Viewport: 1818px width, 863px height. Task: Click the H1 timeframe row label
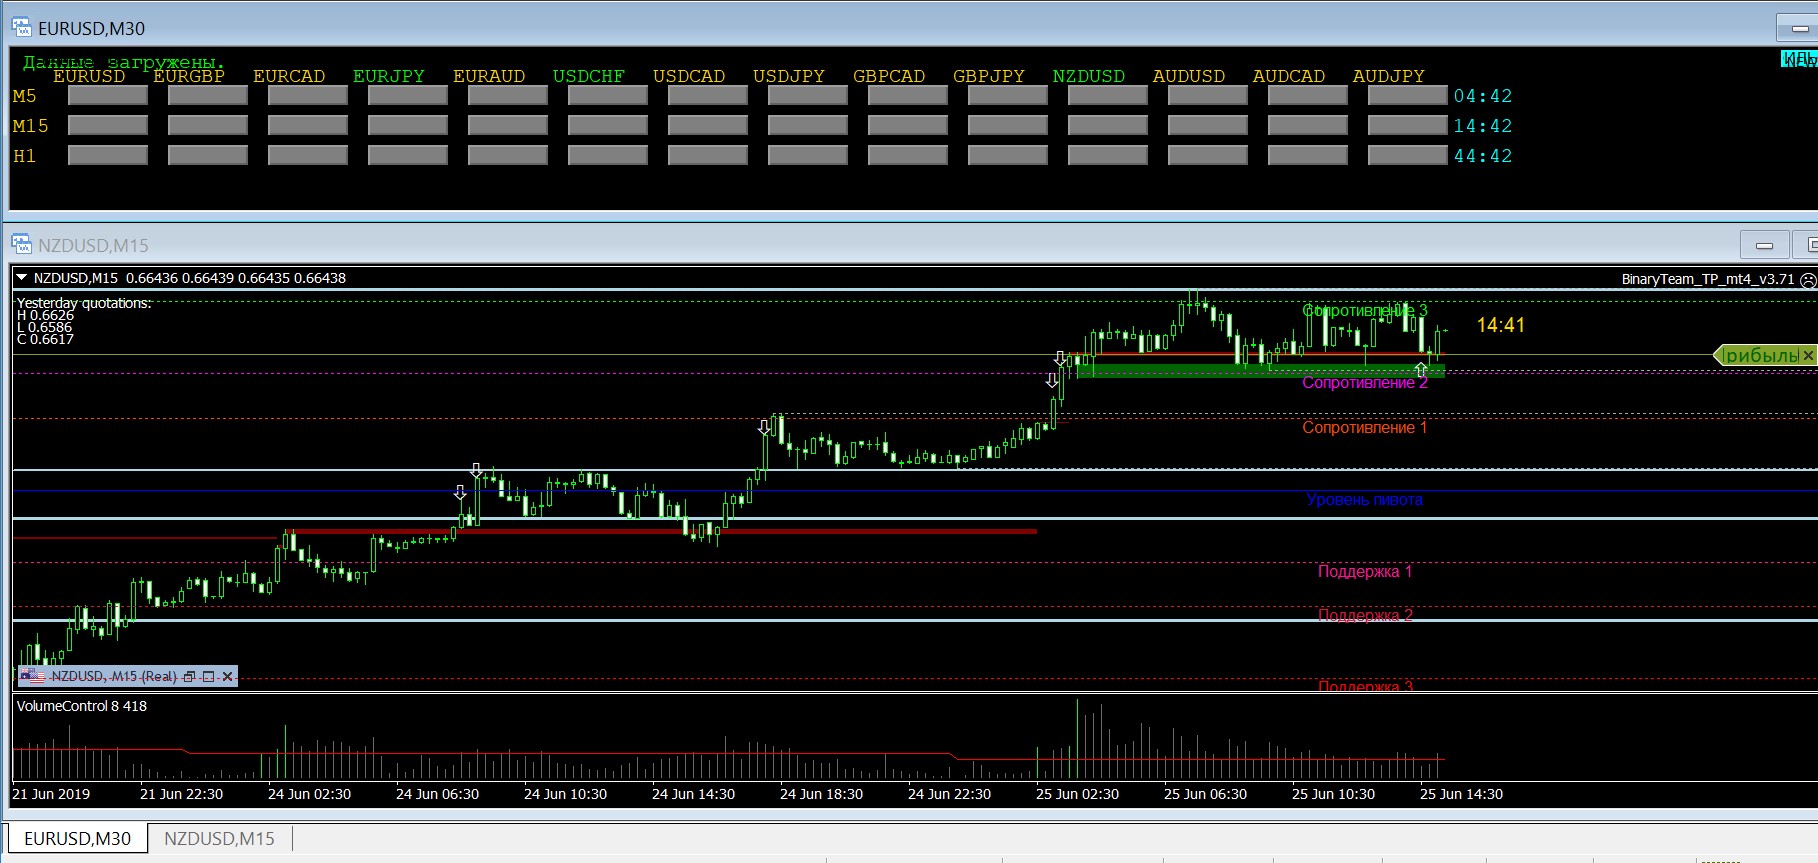pyautogui.click(x=24, y=156)
